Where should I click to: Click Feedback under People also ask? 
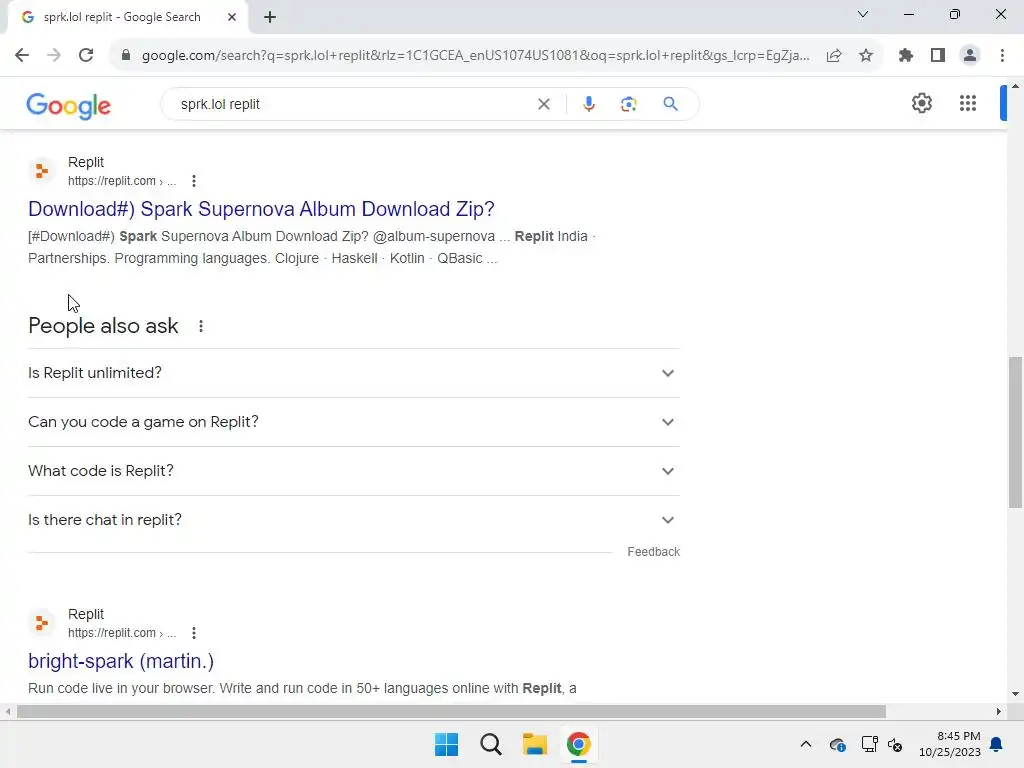point(653,552)
